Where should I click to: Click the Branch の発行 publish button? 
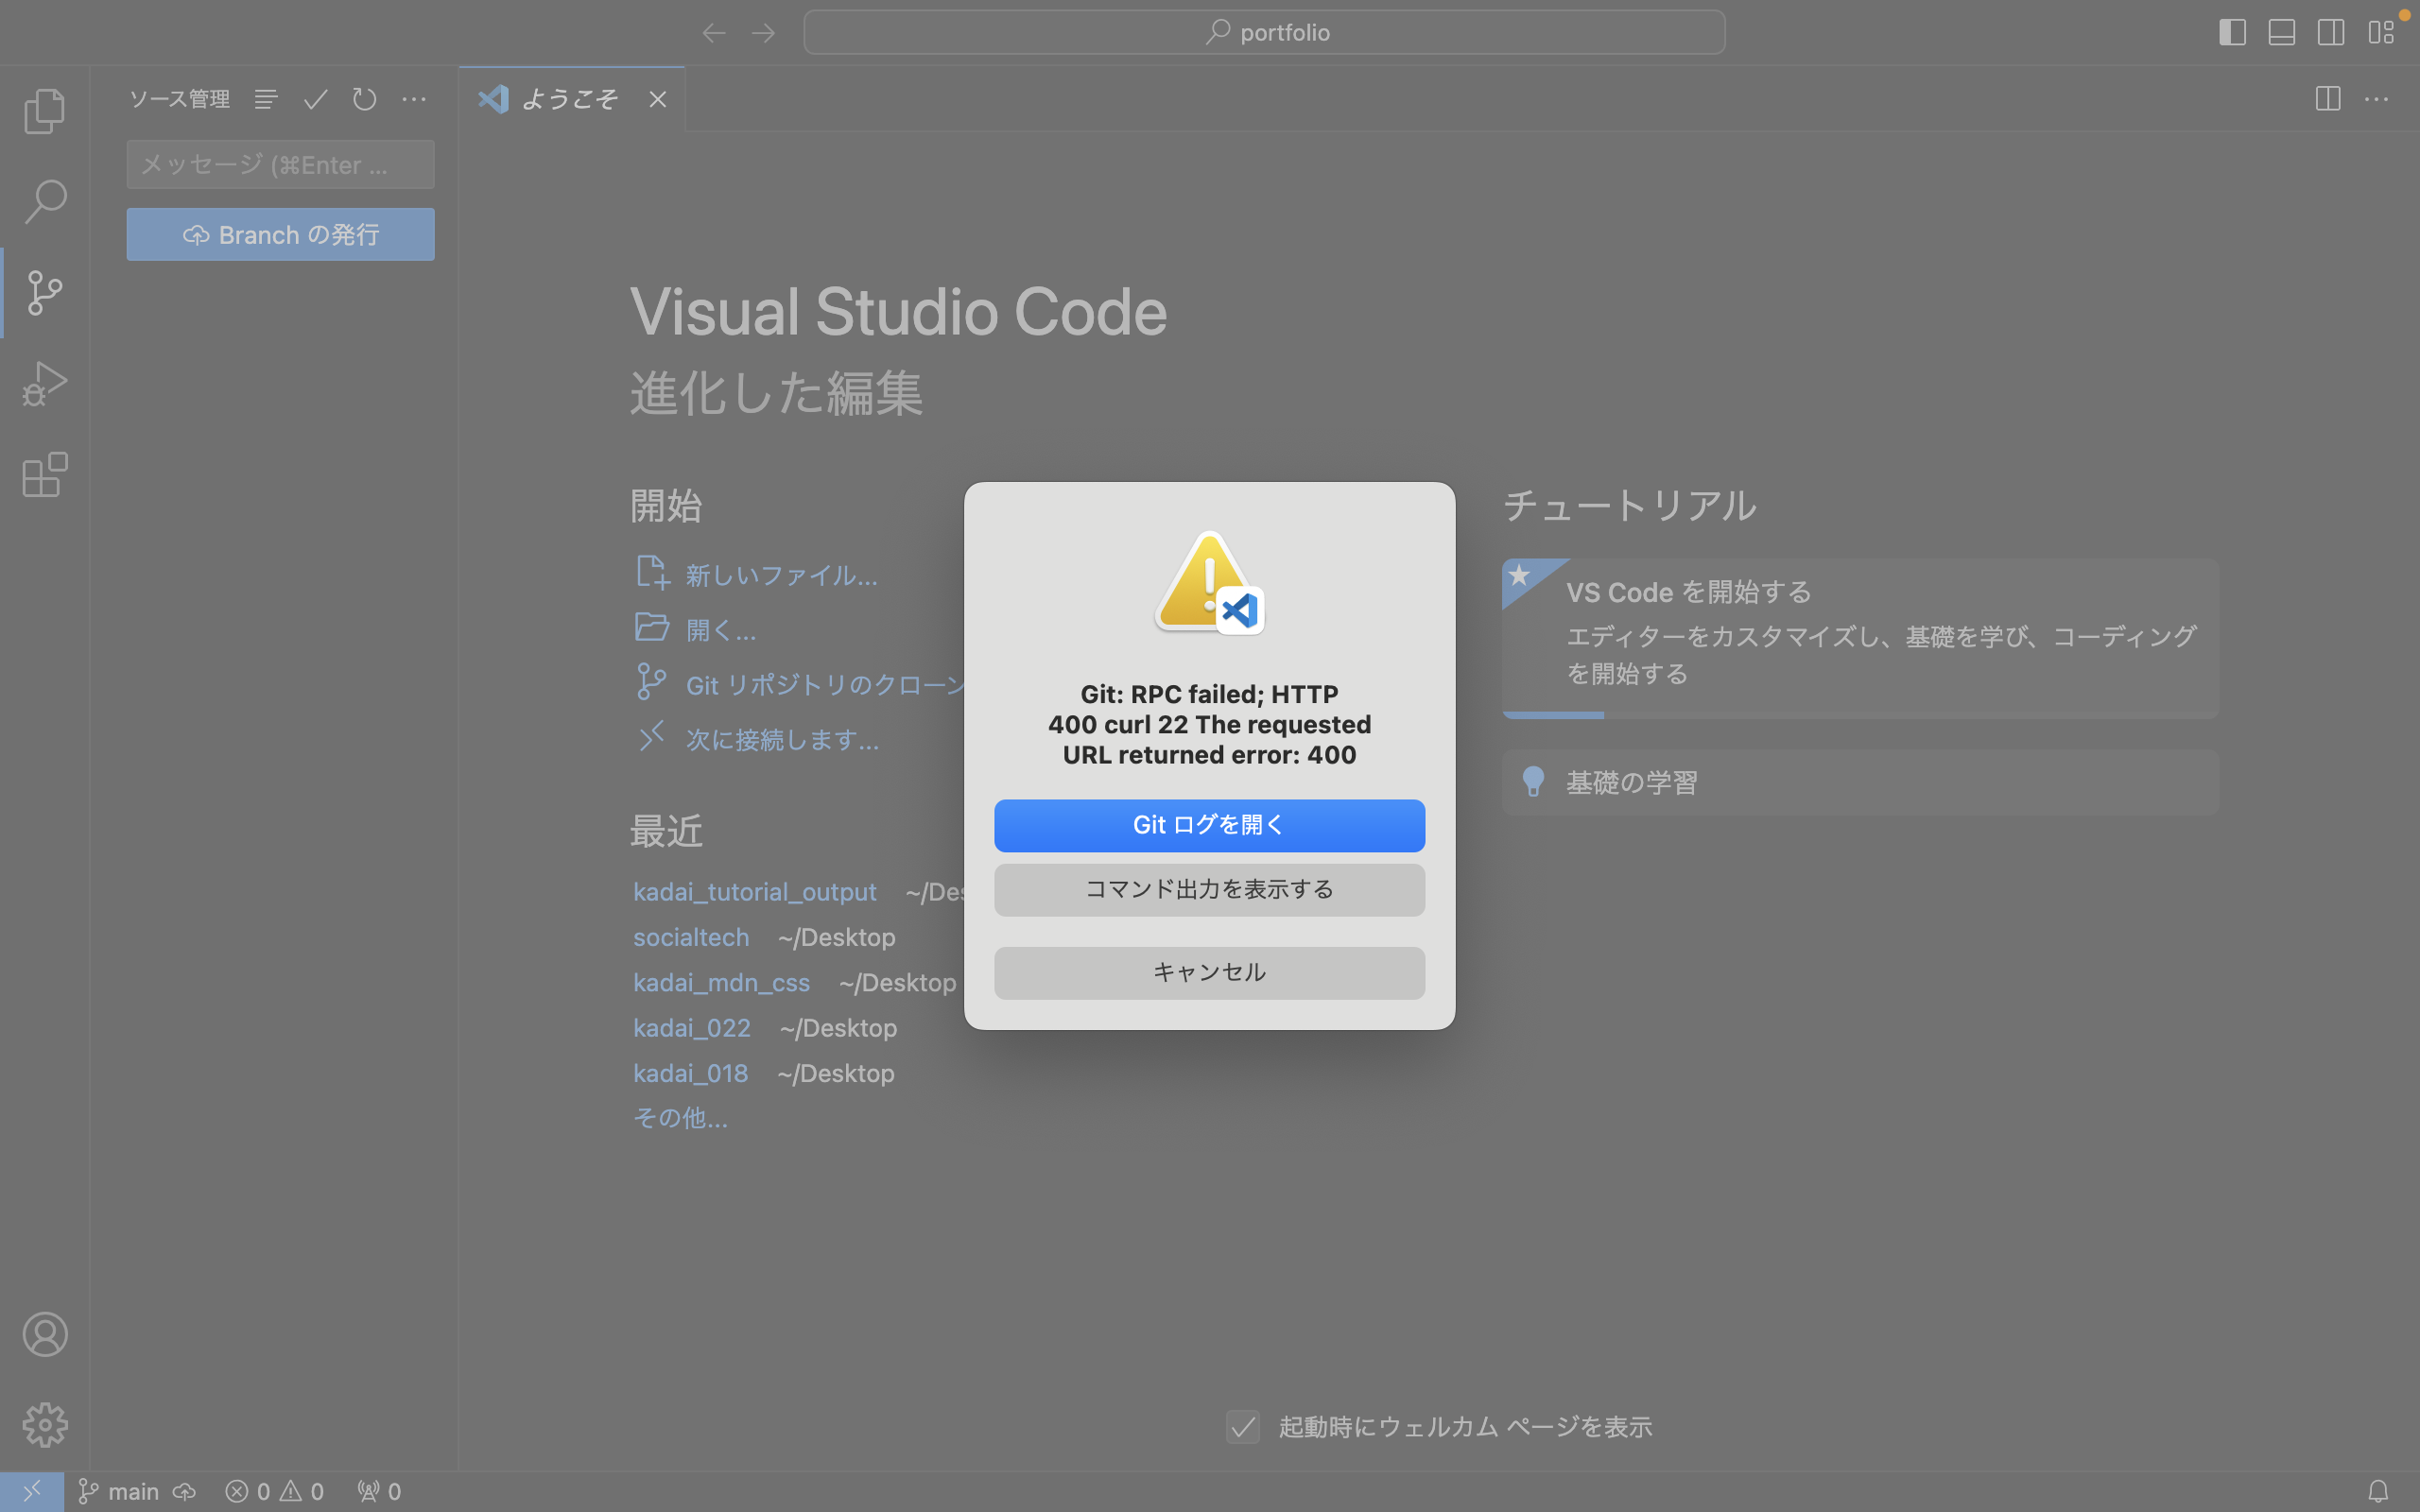[x=280, y=234]
